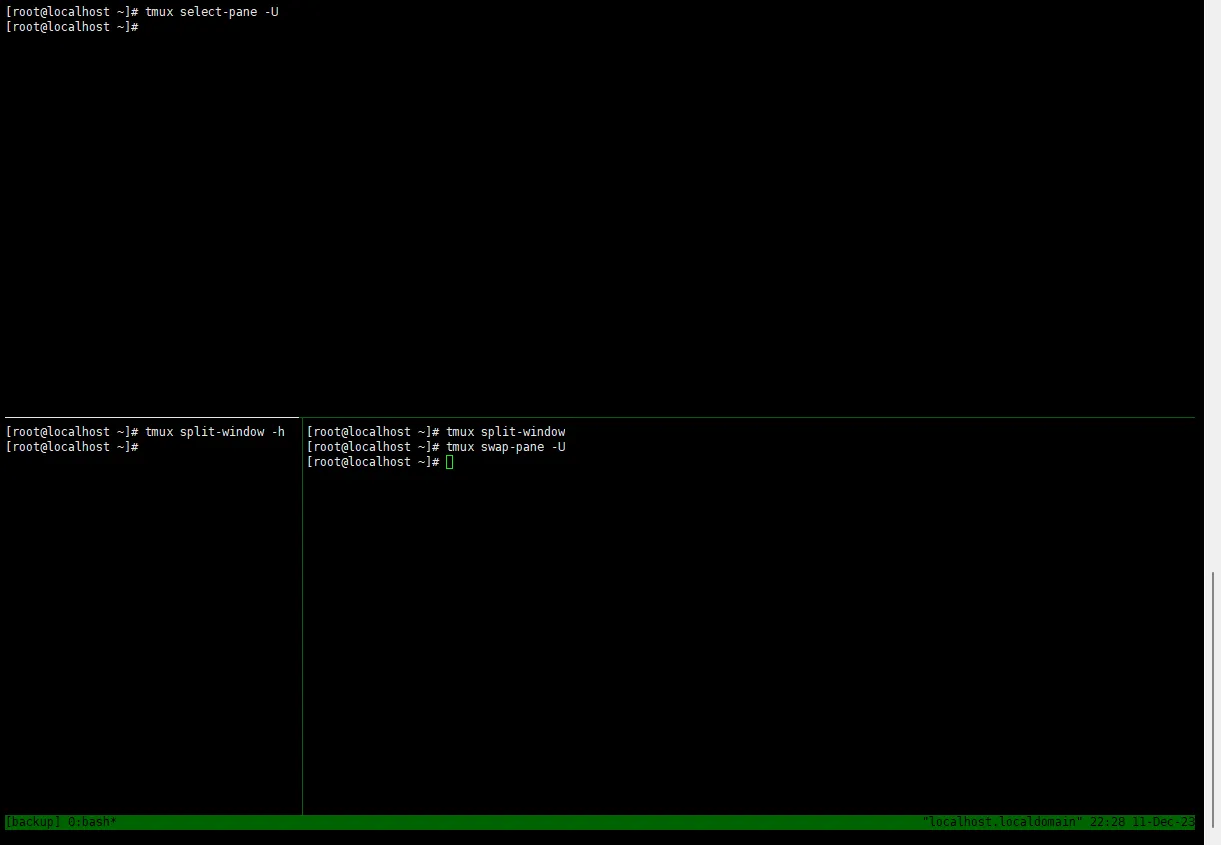
Task: Click the "localhost.localdomain" hostname in status bar
Action: pyautogui.click(x=1003, y=822)
